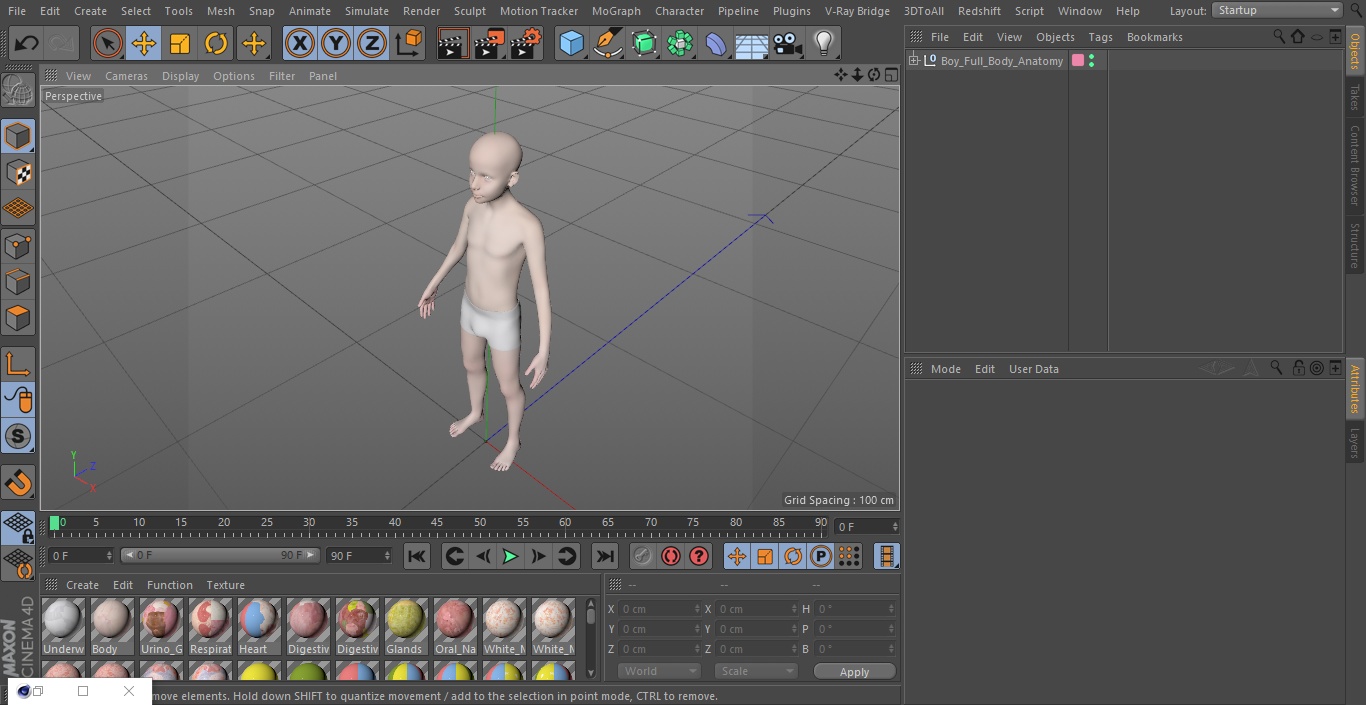Open the Scale mode dropdown
The width and height of the screenshot is (1366, 705).
(x=756, y=671)
